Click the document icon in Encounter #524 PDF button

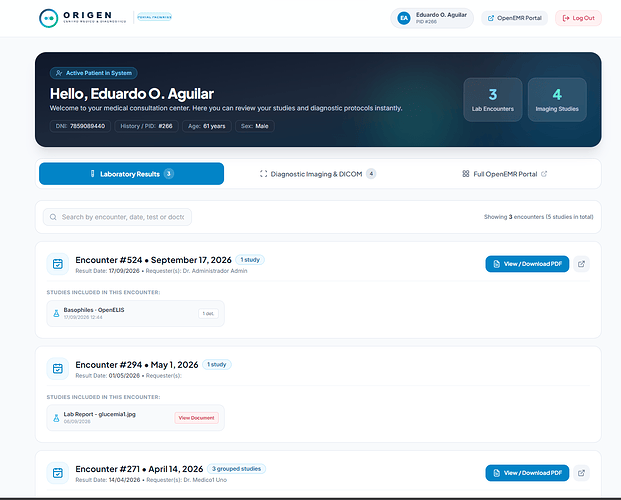496,264
